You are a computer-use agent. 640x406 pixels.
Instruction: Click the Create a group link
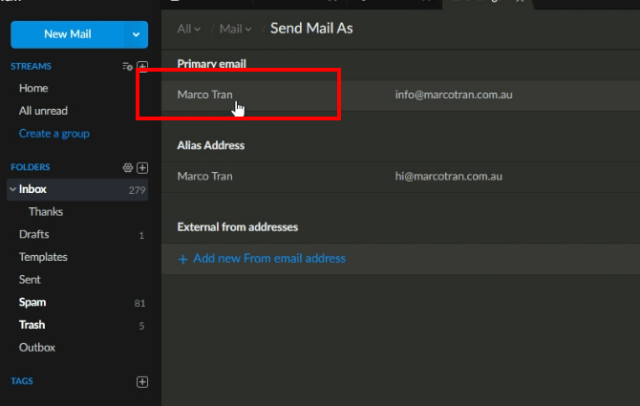click(x=54, y=134)
